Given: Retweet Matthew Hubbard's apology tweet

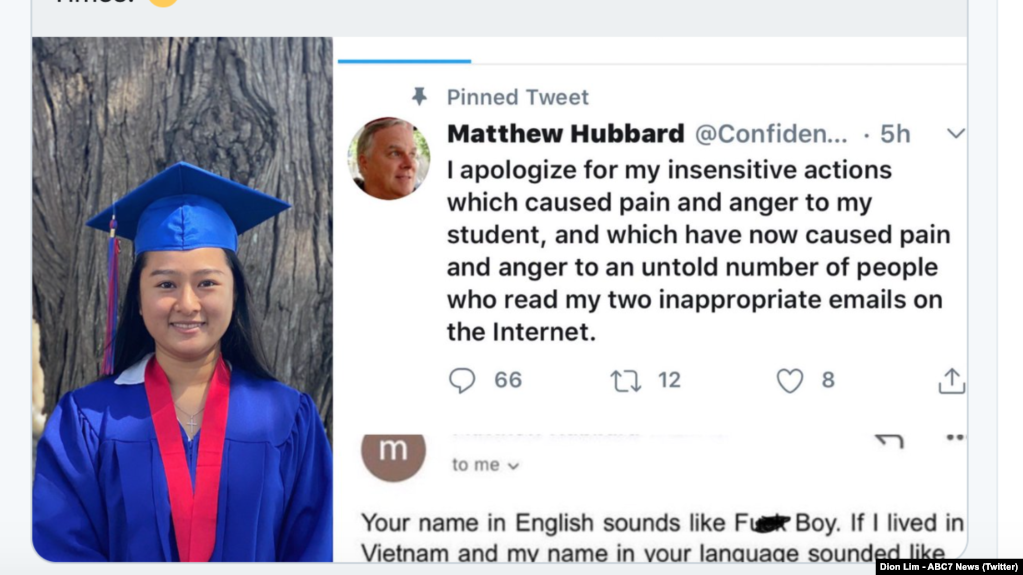Looking at the screenshot, I should (x=625, y=381).
